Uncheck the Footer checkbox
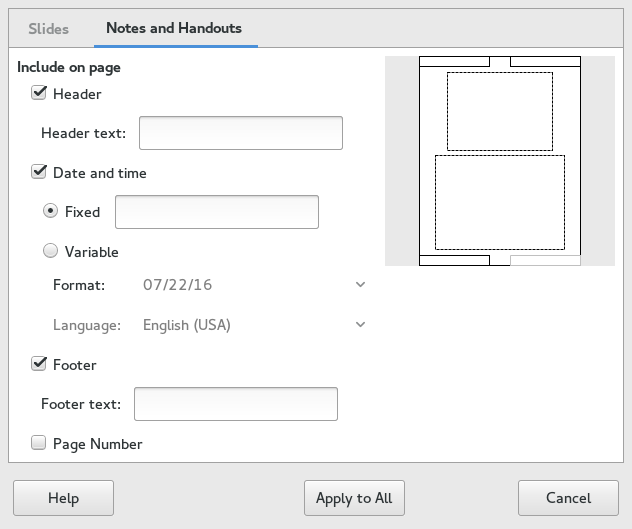The width and height of the screenshot is (632, 529). [x=39, y=364]
